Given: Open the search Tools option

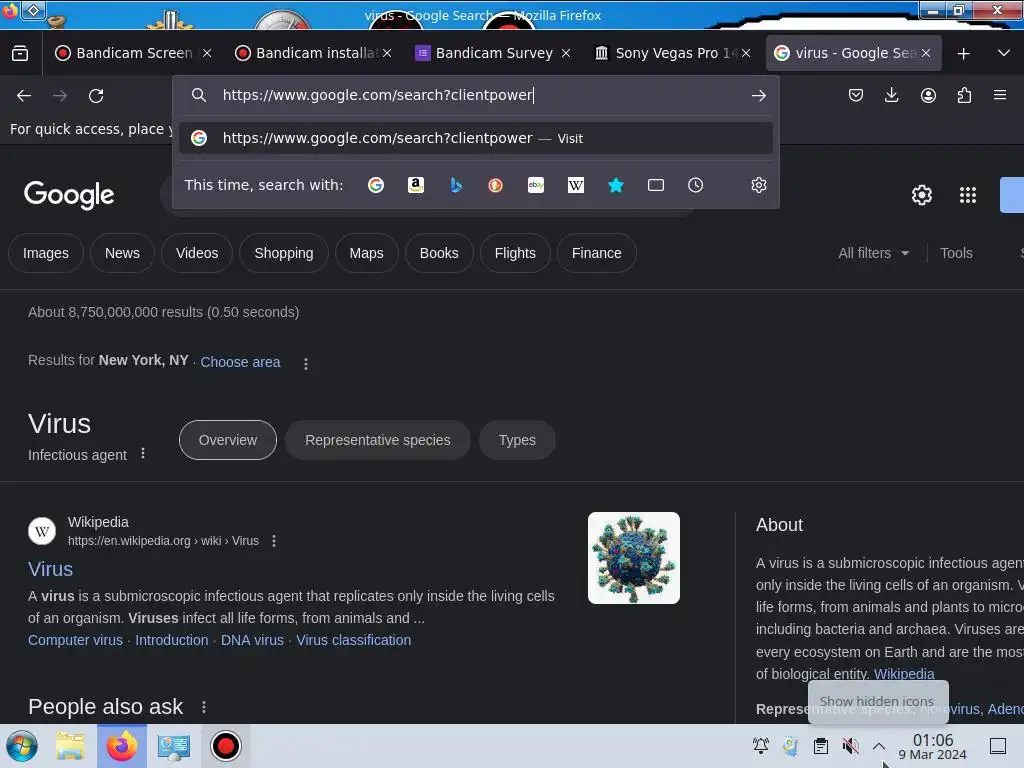Looking at the screenshot, I should tap(956, 253).
